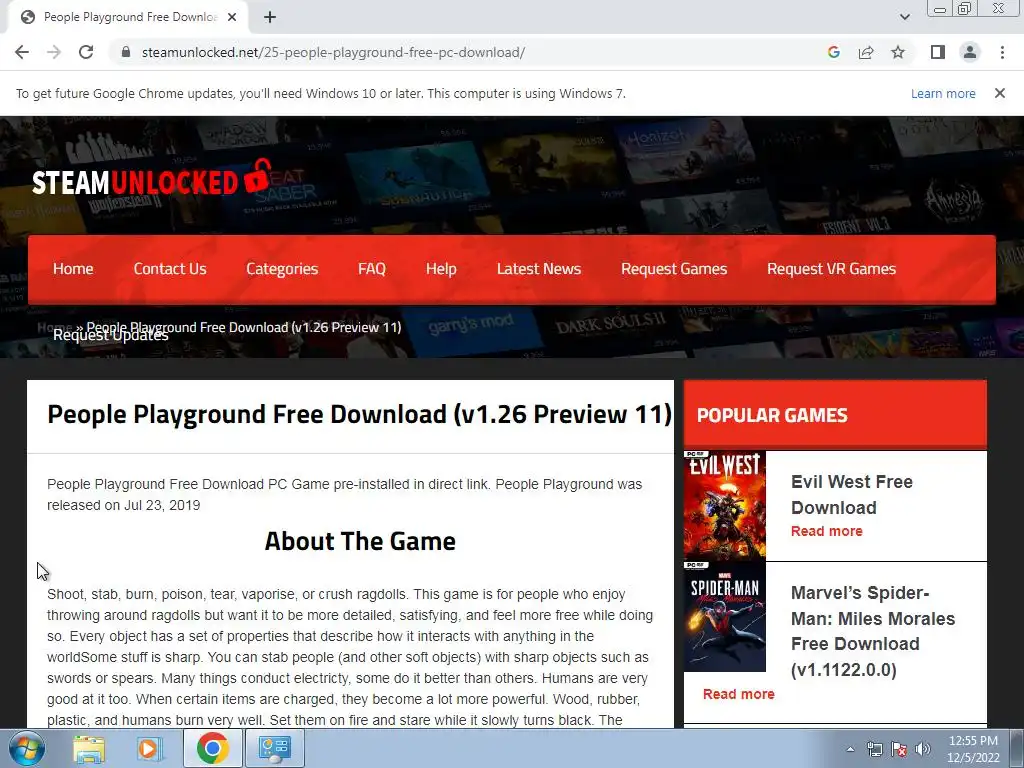Image resolution: width=1024 pixels, height=768 pixels.
Task: Click the address bar URL
Action: [333, 52]
